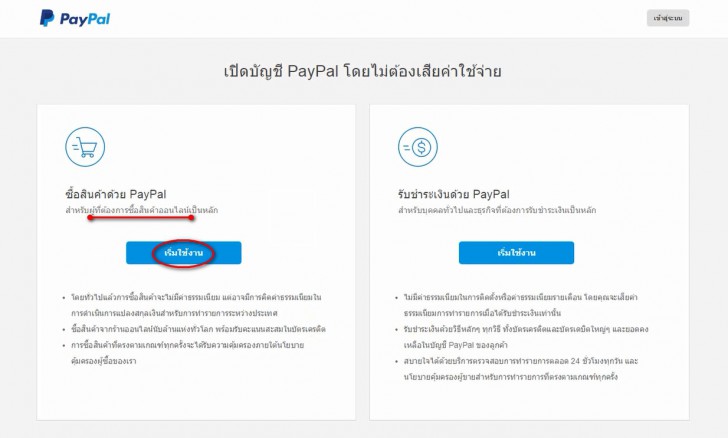
Task: Click third bullet about buyer protection policy
Action: click(188, 353)
